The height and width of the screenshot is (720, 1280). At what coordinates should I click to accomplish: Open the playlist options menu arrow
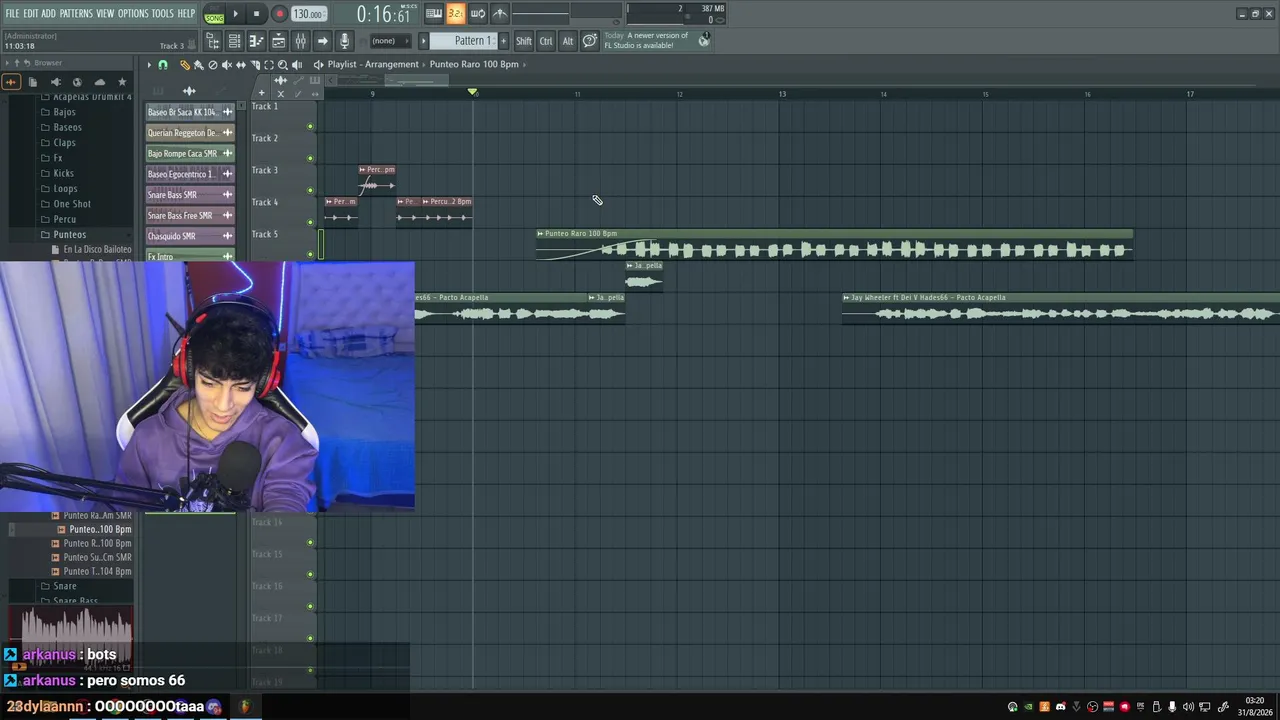coord(149,65)
